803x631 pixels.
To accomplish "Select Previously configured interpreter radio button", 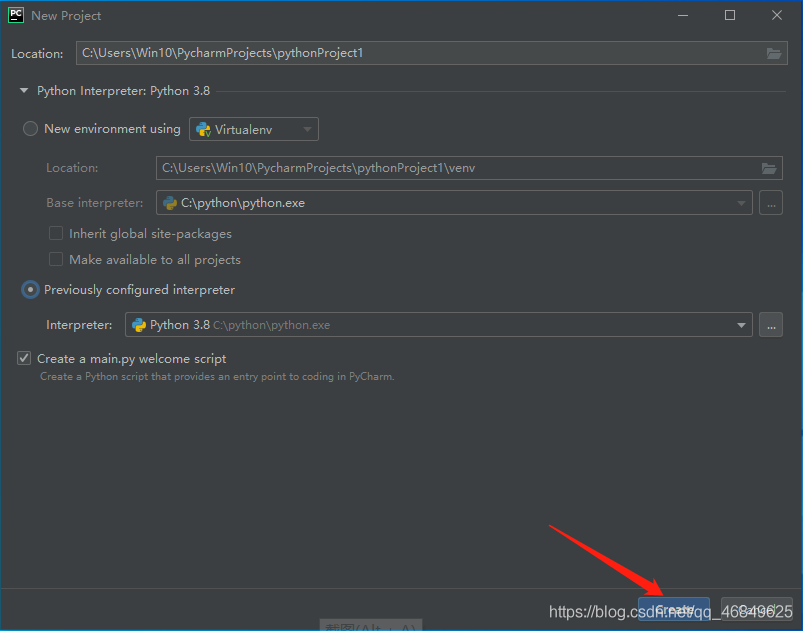I will coord(30,290).
